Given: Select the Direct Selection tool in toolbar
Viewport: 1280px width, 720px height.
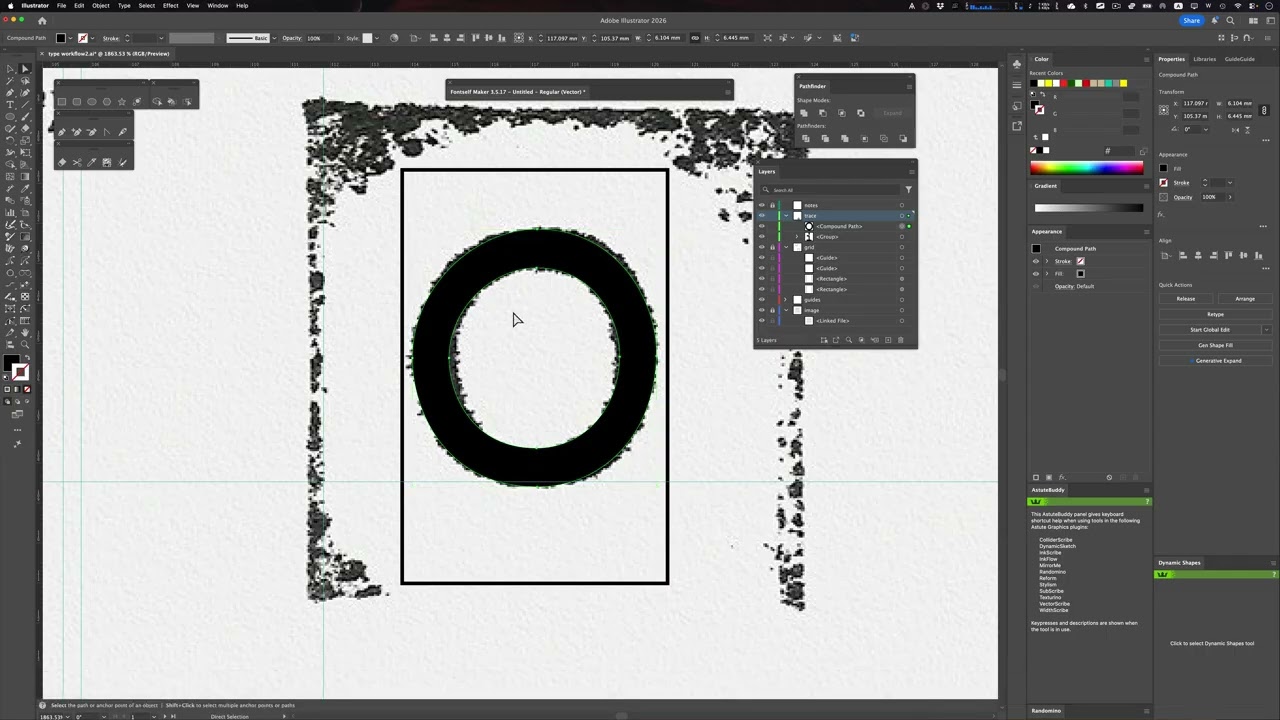Looking at the screenshot, I should [x=24, y=68].
